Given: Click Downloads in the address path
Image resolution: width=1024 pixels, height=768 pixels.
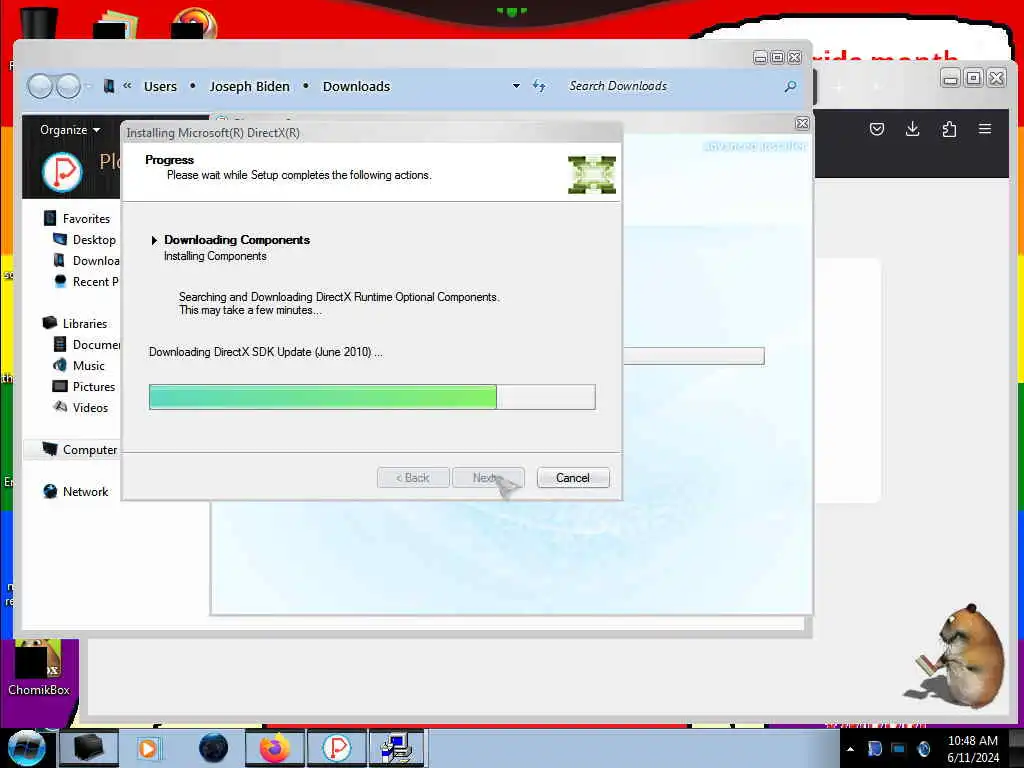Looking at the screenshot, I should click(x=356, y=86).
